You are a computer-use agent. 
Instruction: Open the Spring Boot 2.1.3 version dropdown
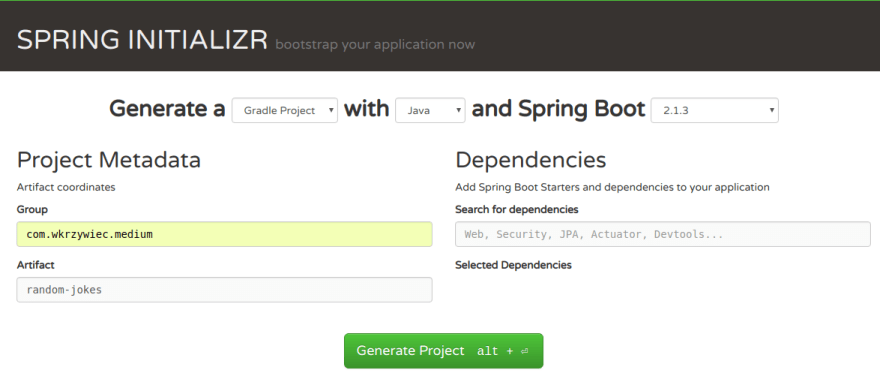coord(714,111)
